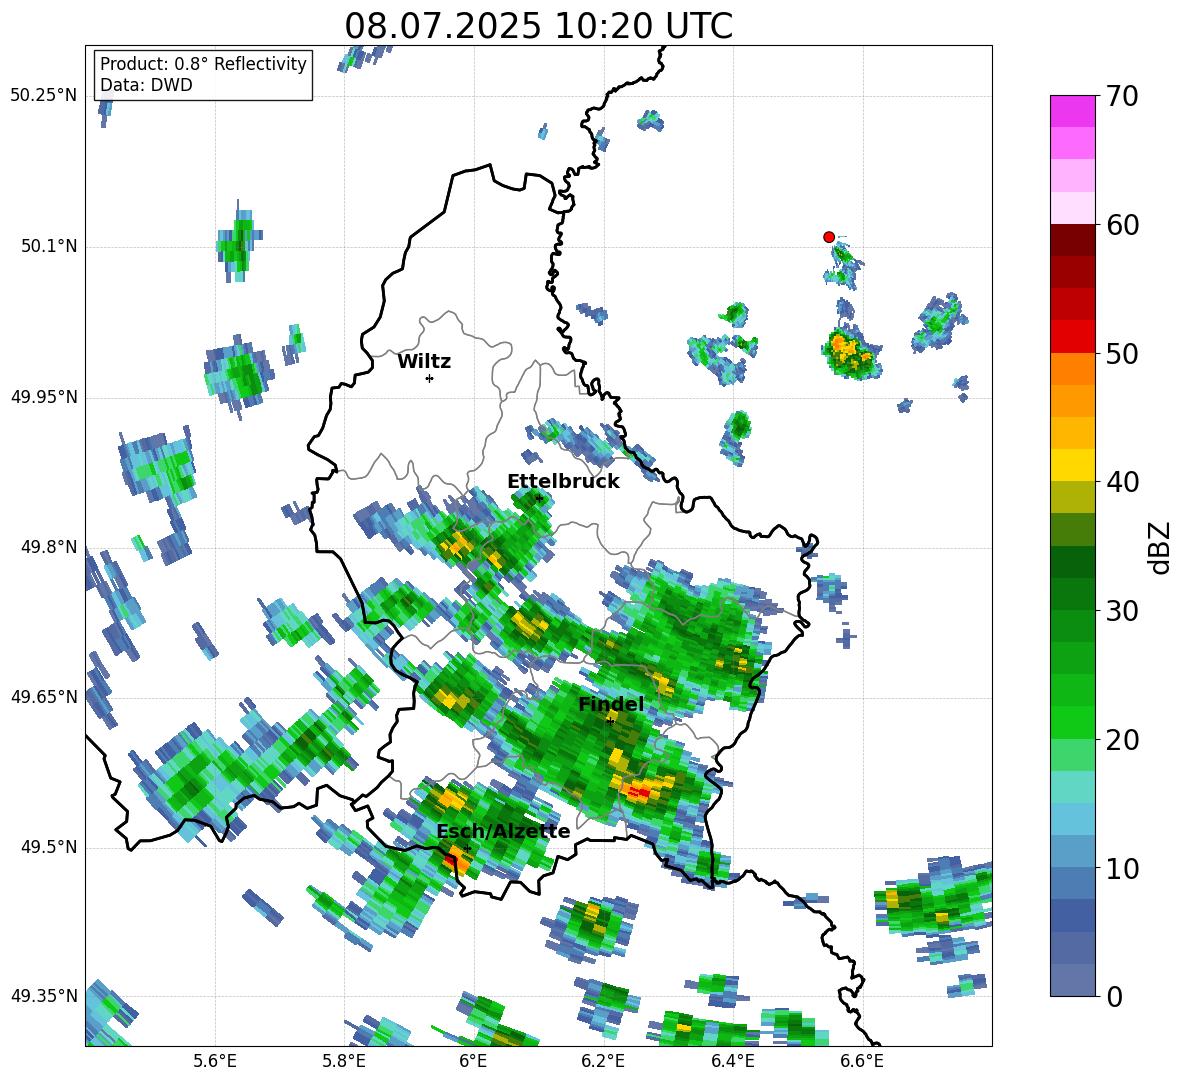Click the dark red colorbar segment below 60

pyautogui.click(x=1072, y=239)
